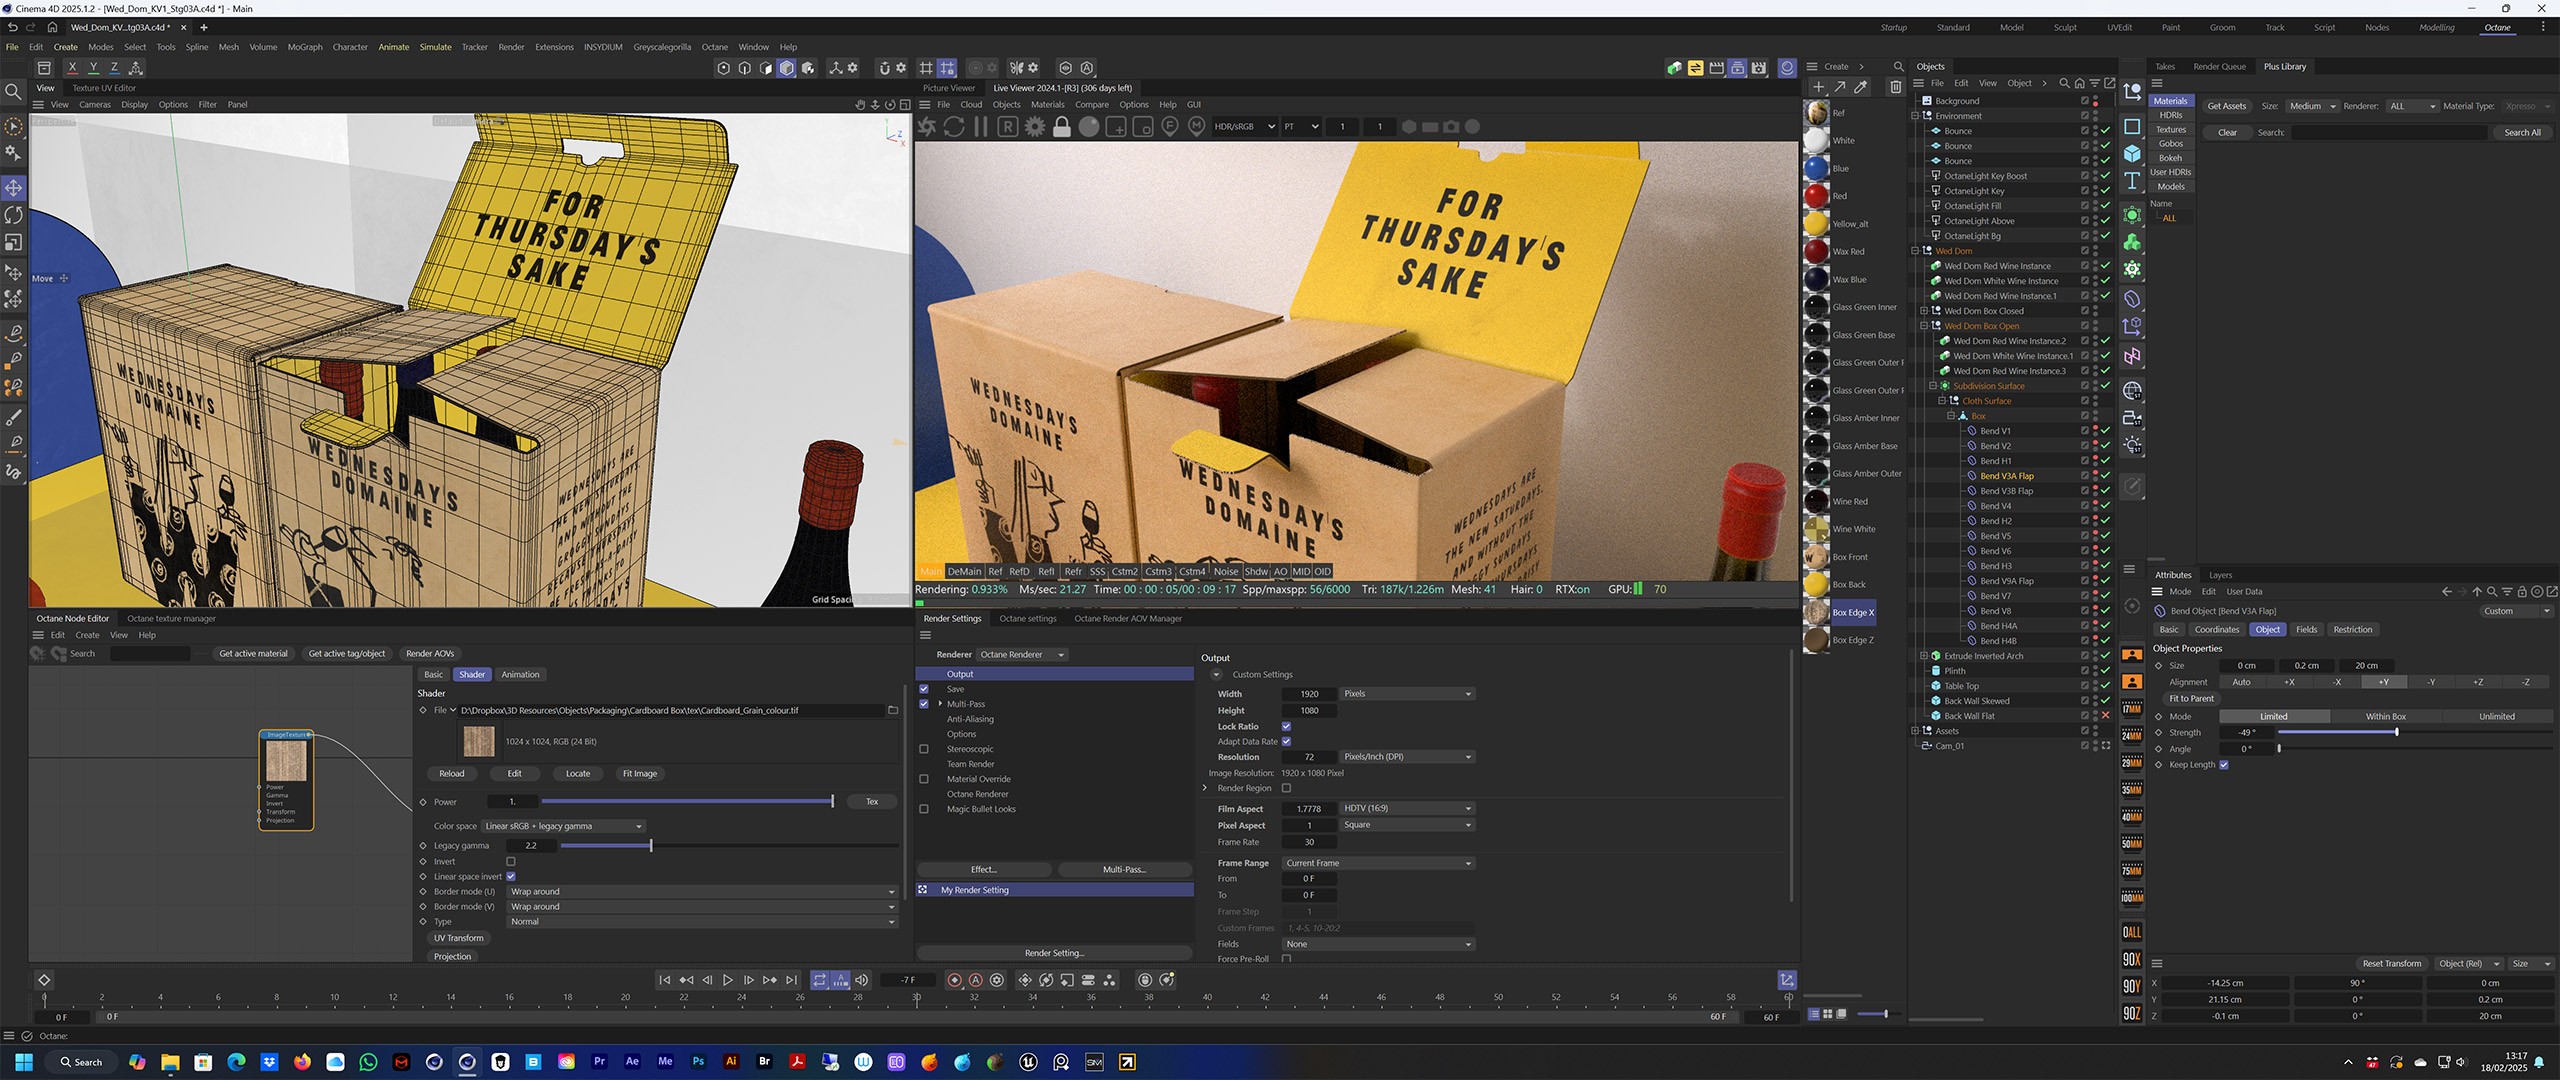Select the Scale tool

click(14, 243)
